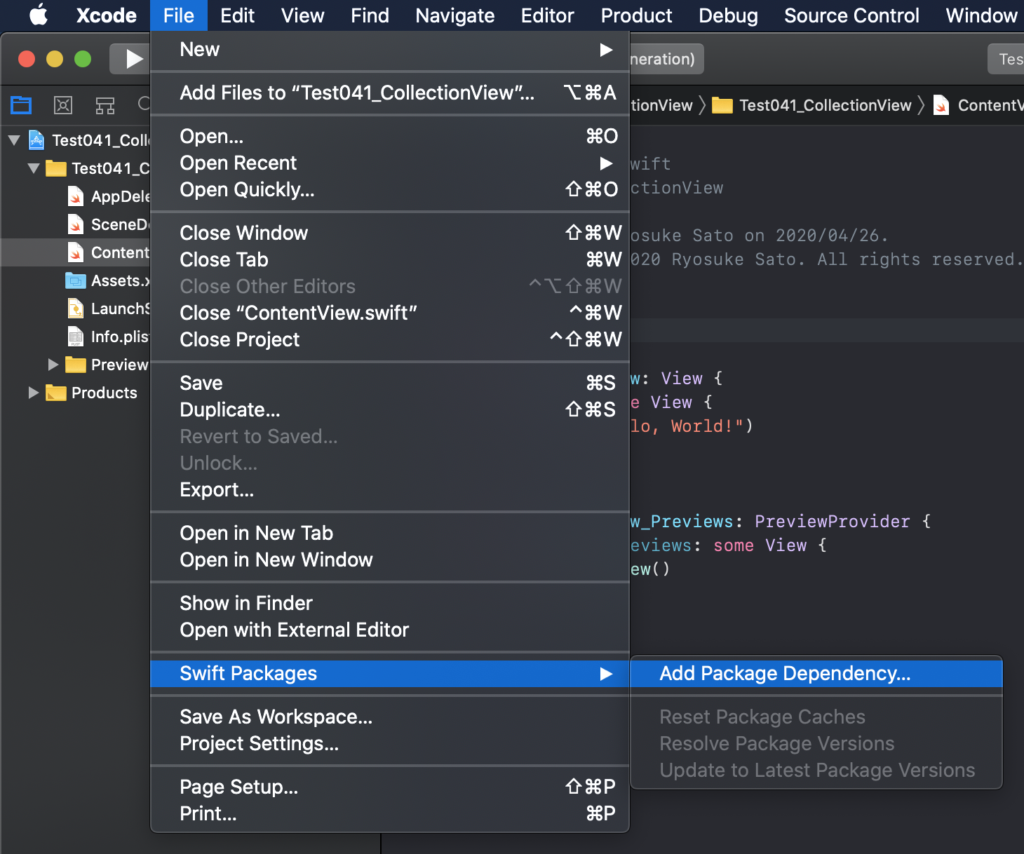Open the Debug menu
Screen dimensions: 1024x854
click(x=728, y=15)
